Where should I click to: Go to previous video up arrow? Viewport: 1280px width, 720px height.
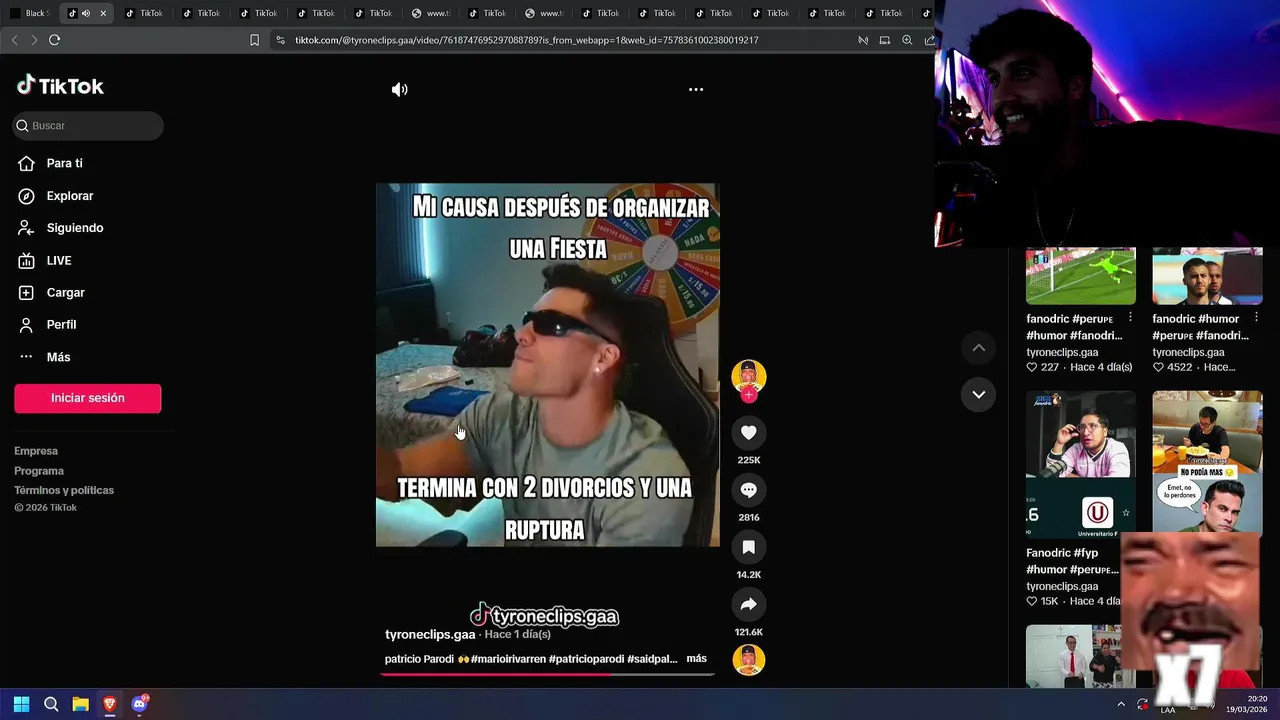pos(978,348)
